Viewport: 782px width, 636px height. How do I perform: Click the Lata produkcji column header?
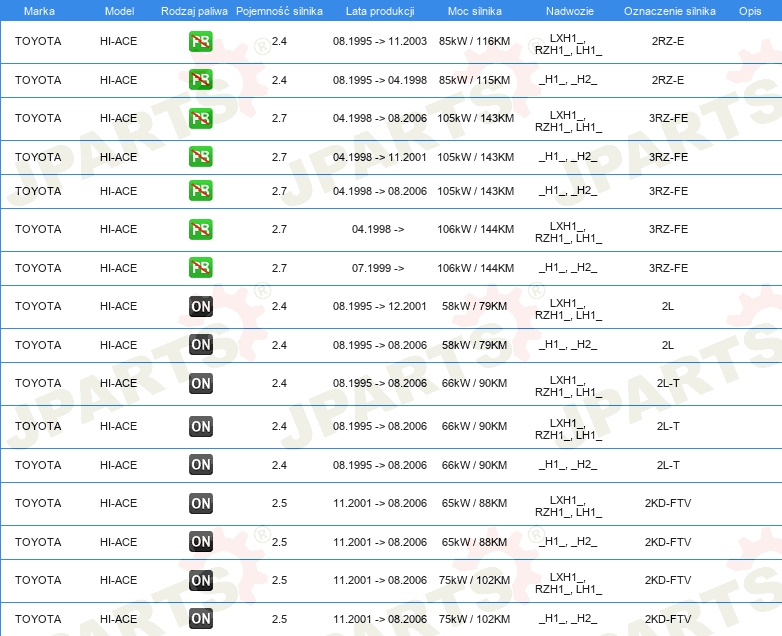(x=380, y=11)
